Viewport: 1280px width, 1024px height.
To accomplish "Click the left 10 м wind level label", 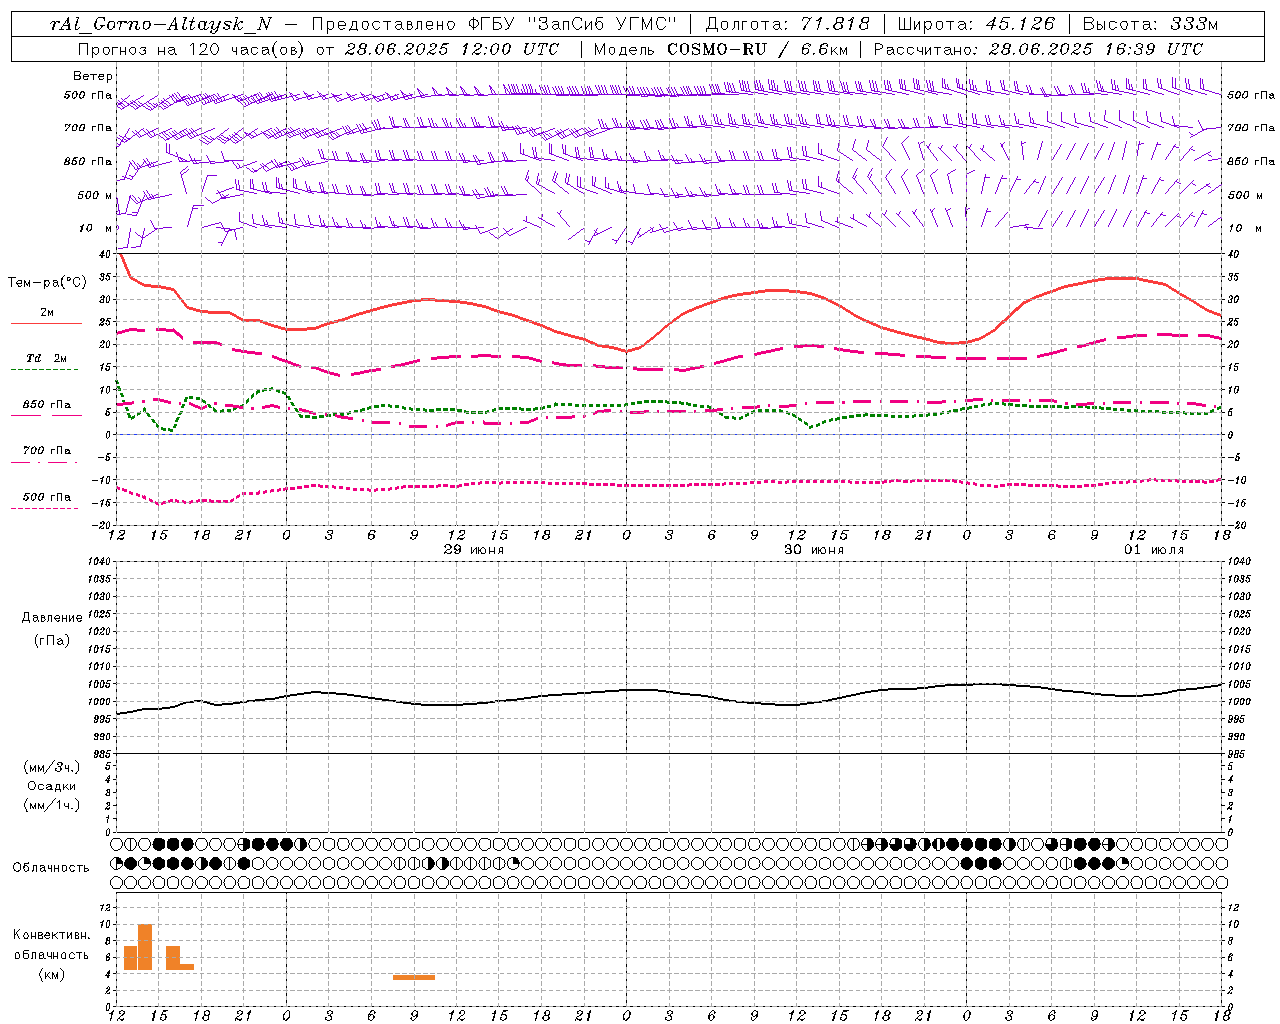I will pos(96,228).
